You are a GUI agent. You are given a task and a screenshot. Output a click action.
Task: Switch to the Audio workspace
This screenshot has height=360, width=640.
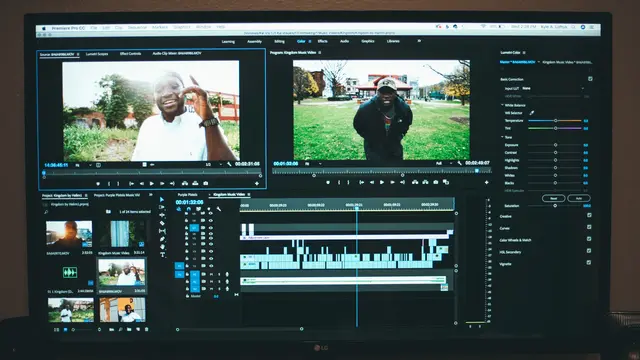(344, 41)
